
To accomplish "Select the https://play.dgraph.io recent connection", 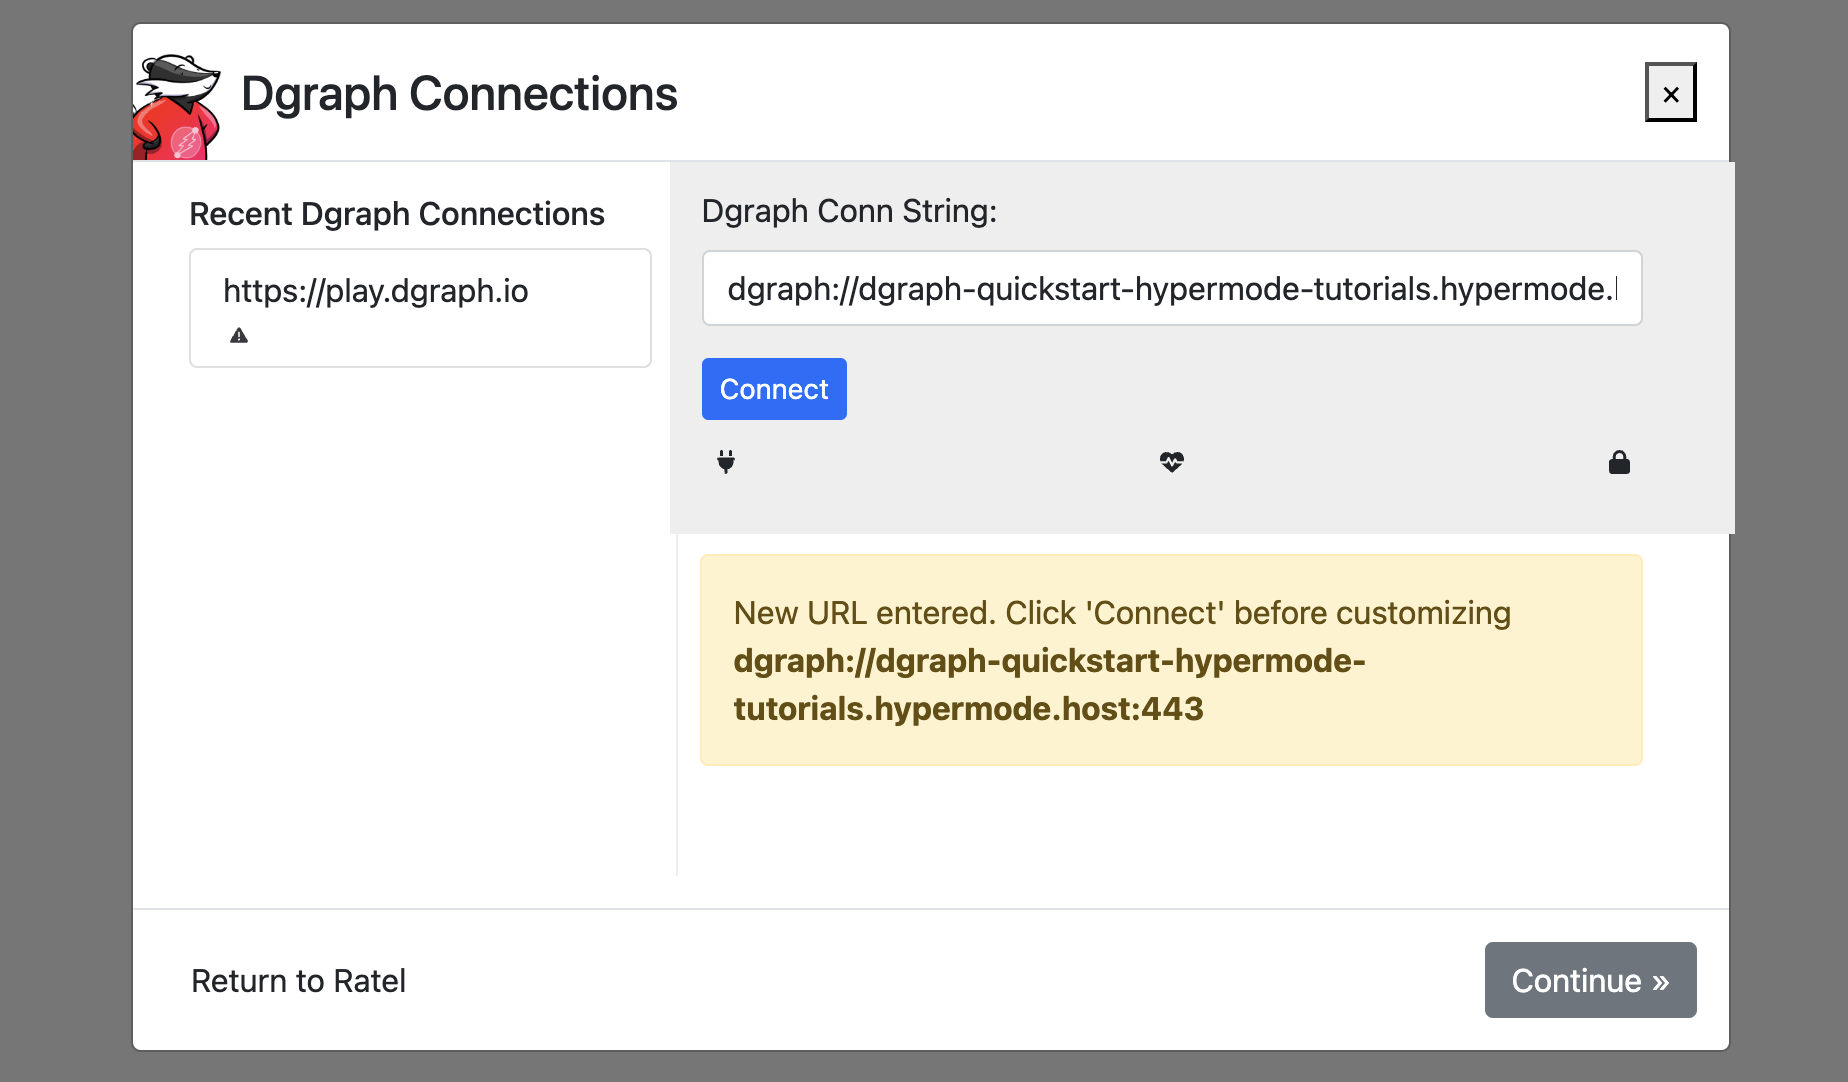I will pos(376,291).
